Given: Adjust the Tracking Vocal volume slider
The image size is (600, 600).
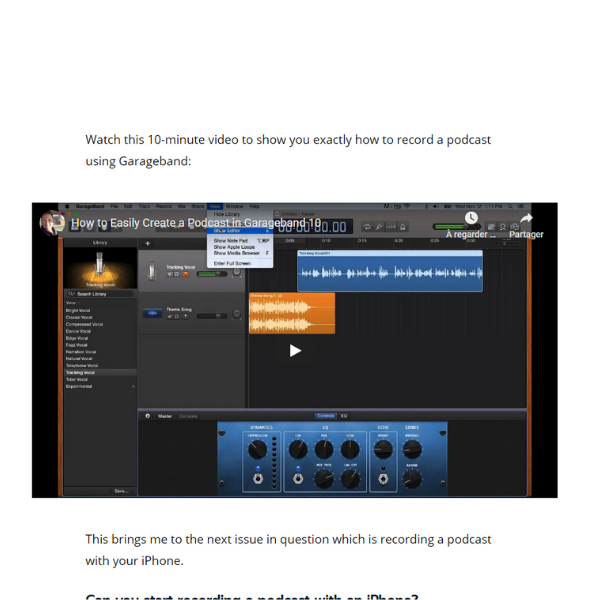Looking at the screenshot, I should click(x=212, y=274).
